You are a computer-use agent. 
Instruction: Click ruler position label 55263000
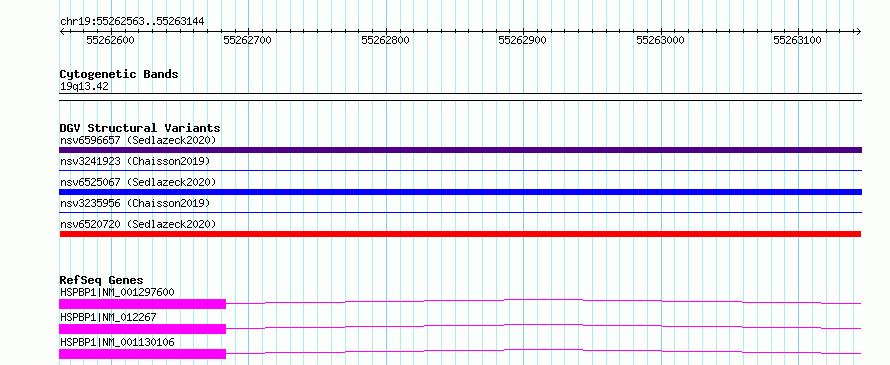[660, 40]
